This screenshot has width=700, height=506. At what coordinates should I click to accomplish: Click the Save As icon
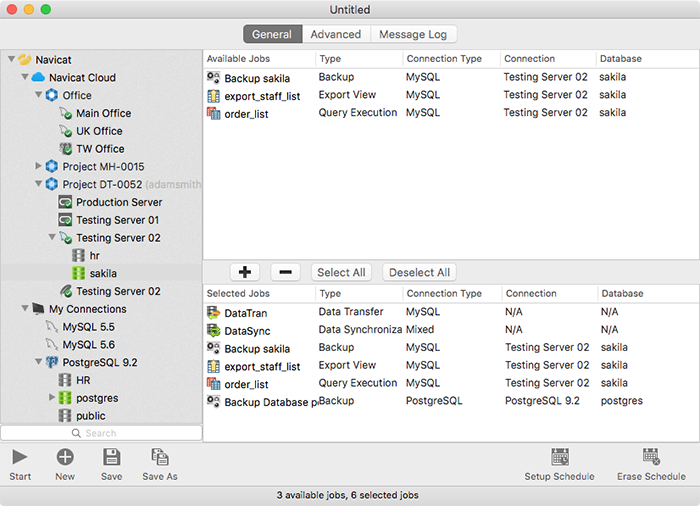(x=160, y=457)
